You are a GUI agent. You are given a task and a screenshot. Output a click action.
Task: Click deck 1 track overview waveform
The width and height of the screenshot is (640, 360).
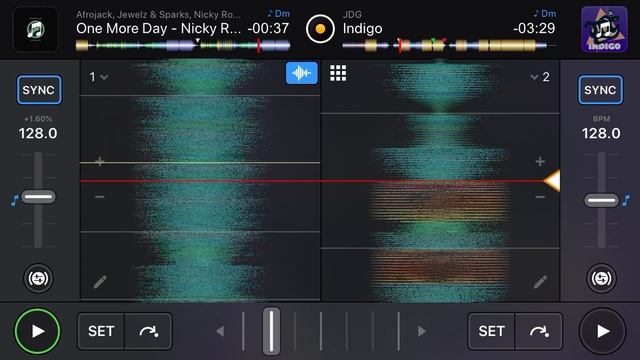click(183, 45)
